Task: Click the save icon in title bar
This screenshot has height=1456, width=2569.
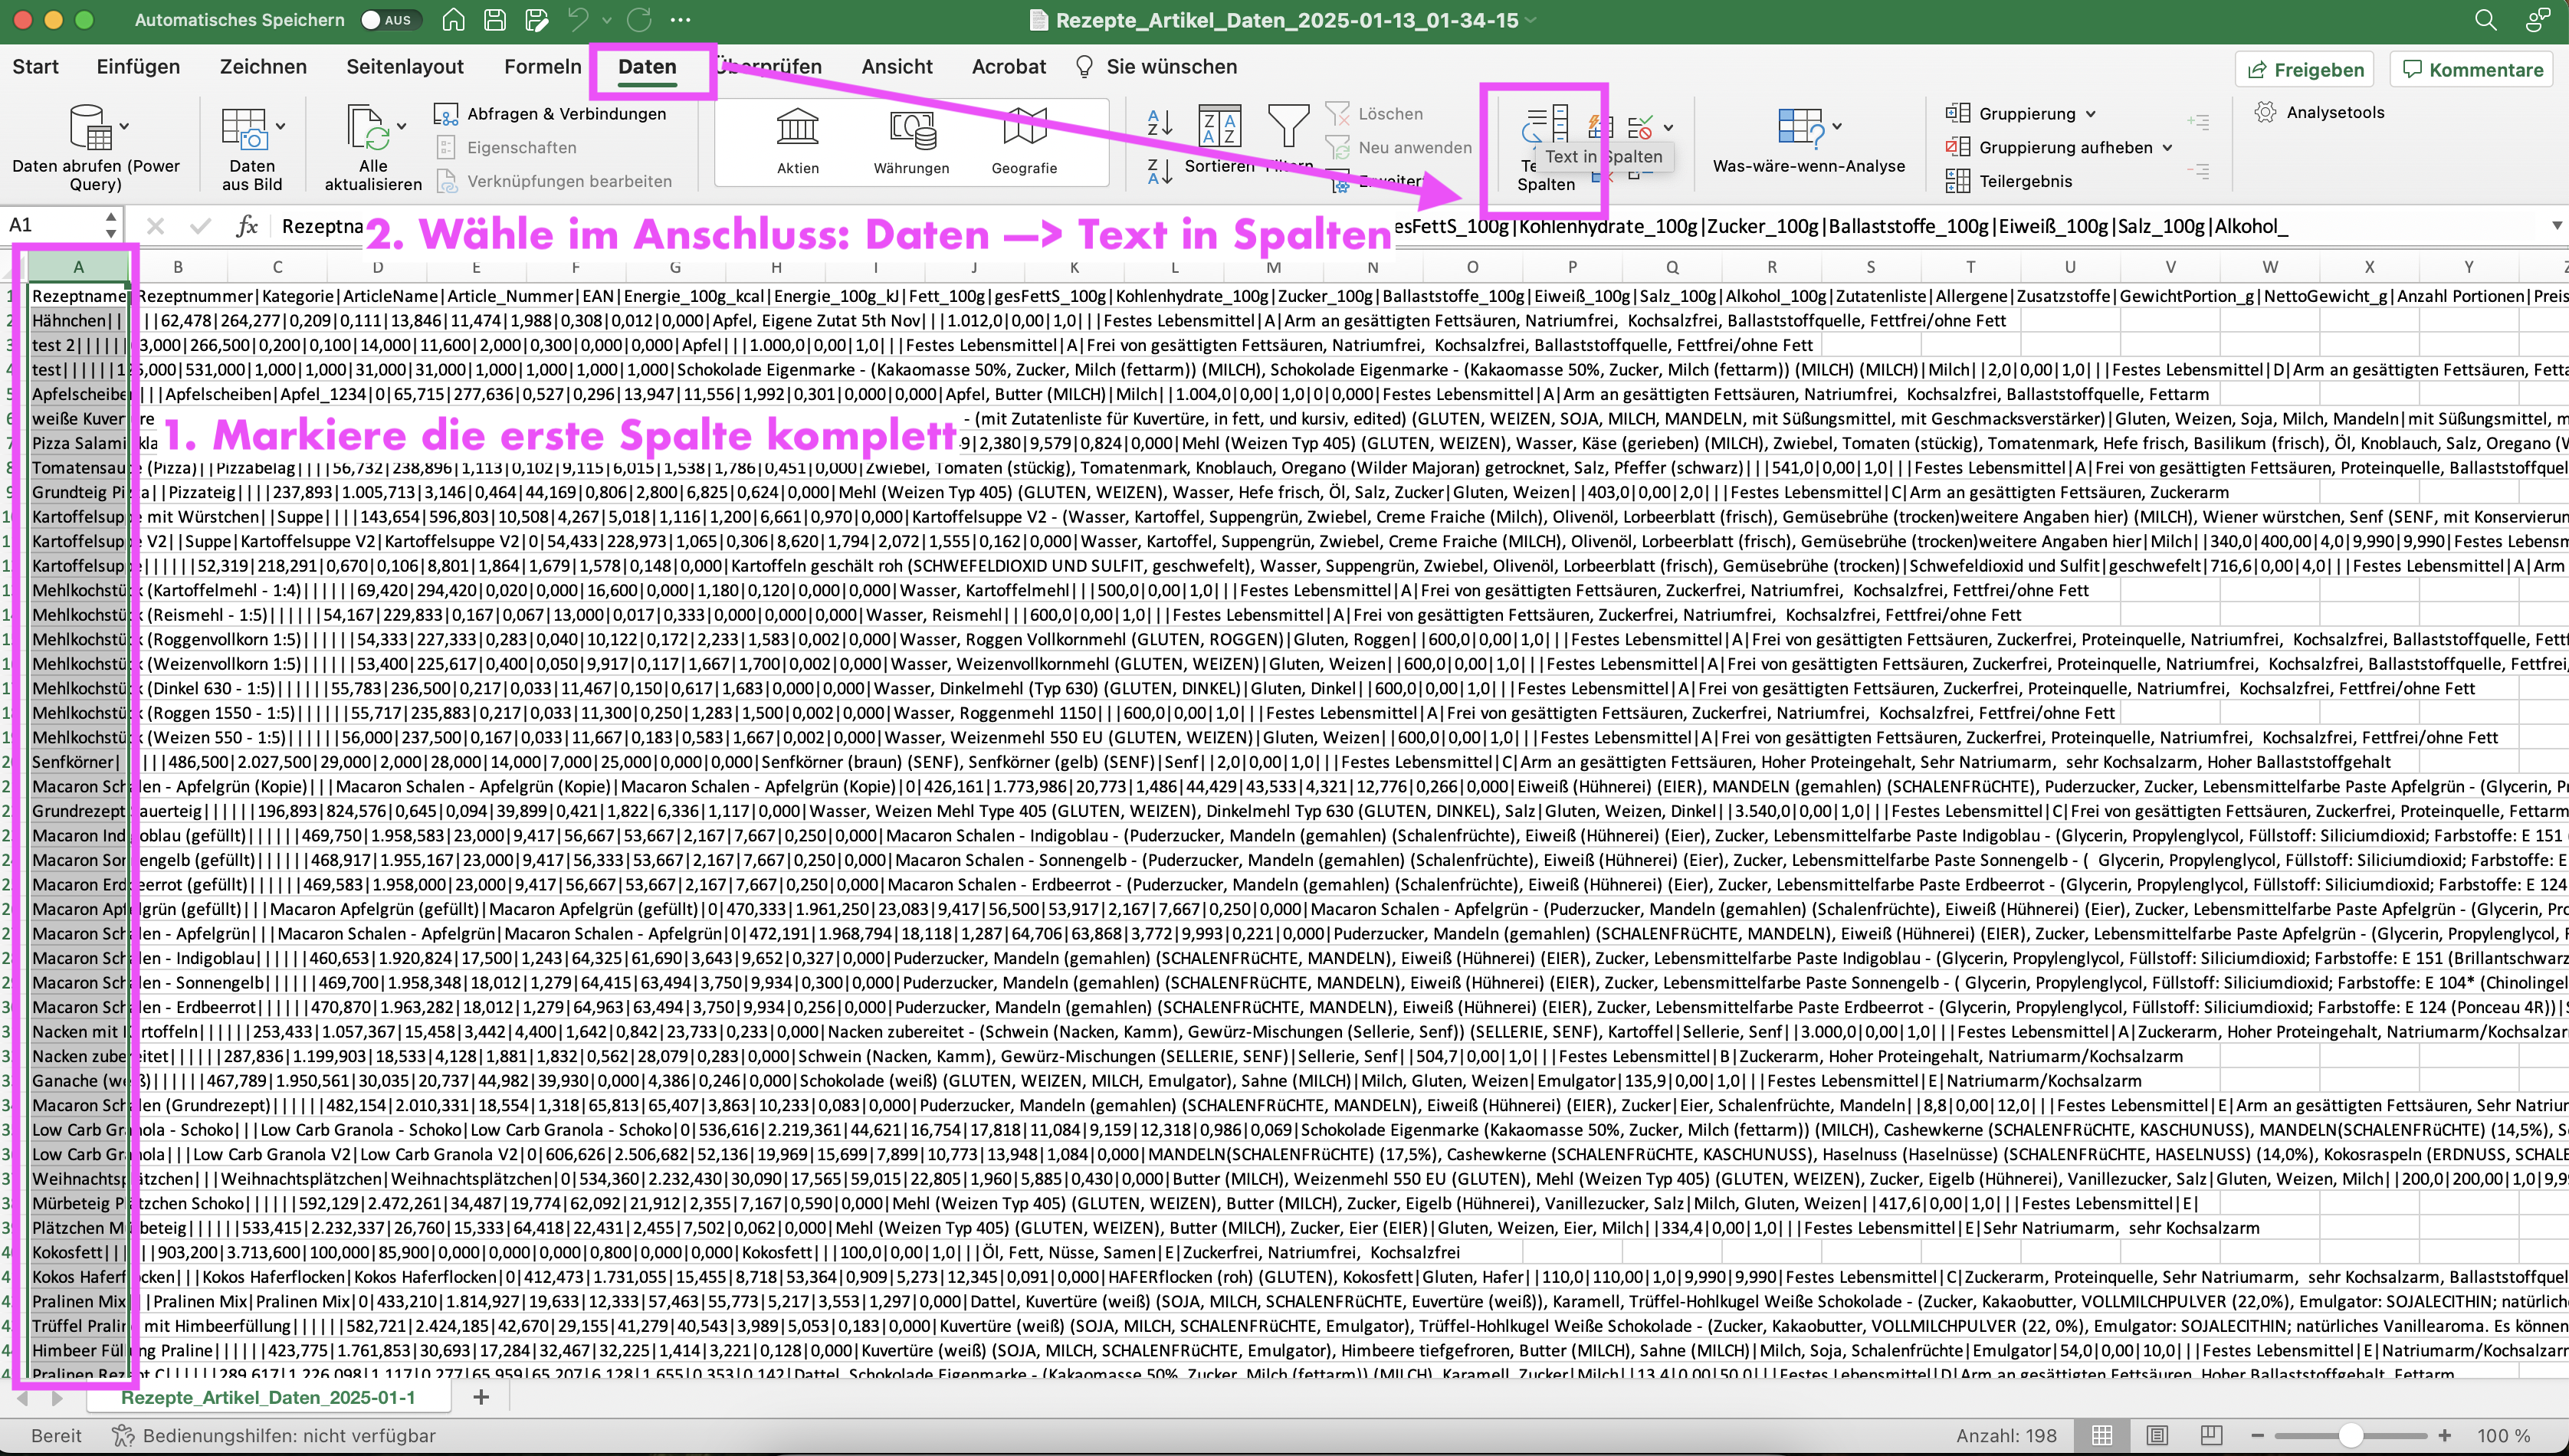Action: 495,20
